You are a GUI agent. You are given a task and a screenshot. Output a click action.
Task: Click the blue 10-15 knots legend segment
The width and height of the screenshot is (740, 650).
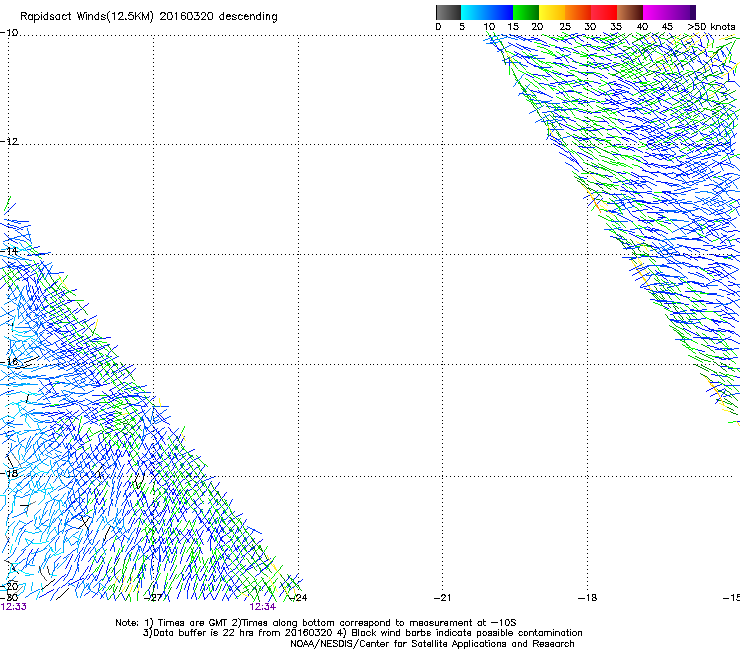pos(500,12)
